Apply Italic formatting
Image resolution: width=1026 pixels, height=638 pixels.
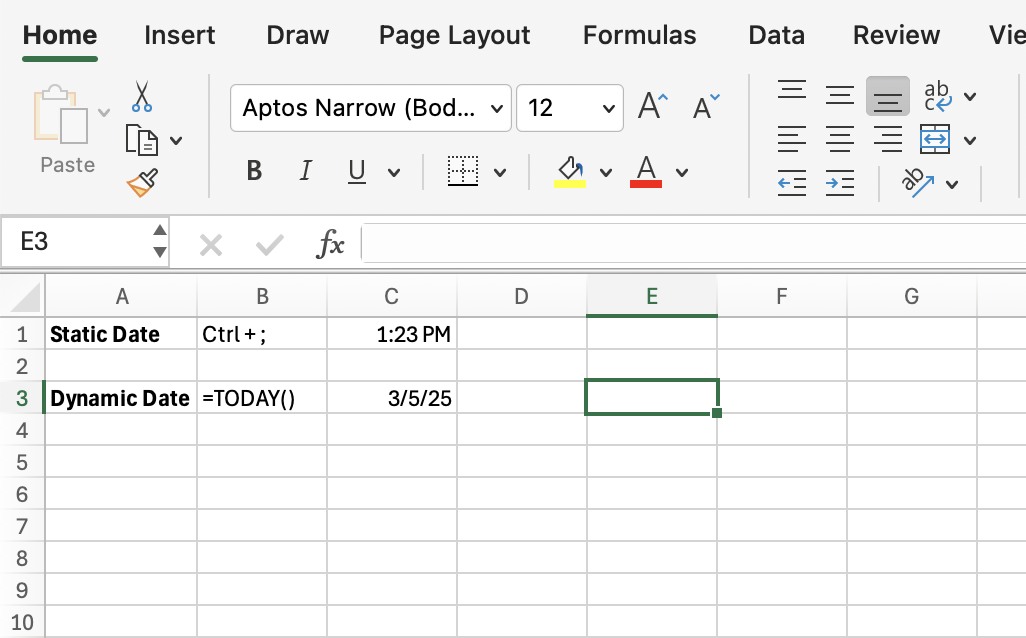click(x=305, y=171)
